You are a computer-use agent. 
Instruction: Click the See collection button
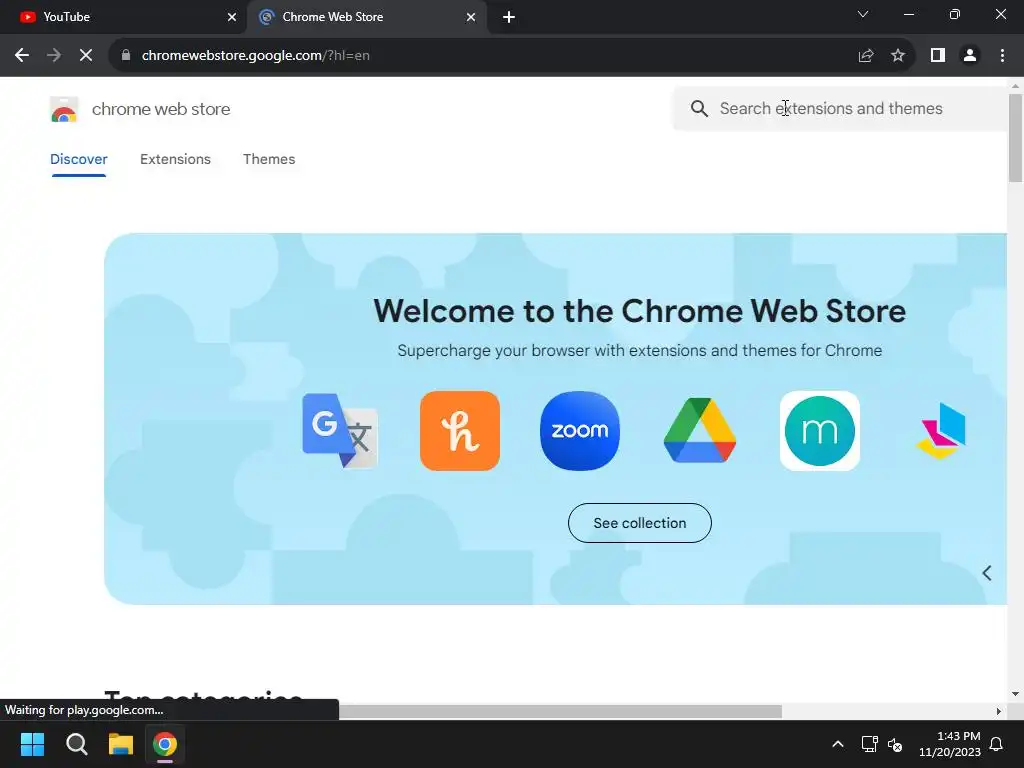coord(639,523)
